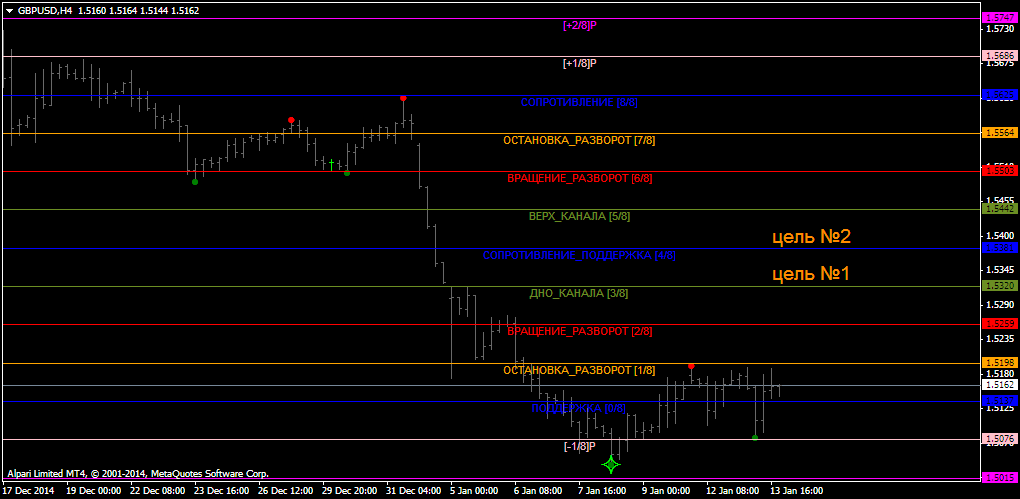Screen dimensions: 1020x499
Task: Select the red dot under the 1/8 line
Action: 691,366
